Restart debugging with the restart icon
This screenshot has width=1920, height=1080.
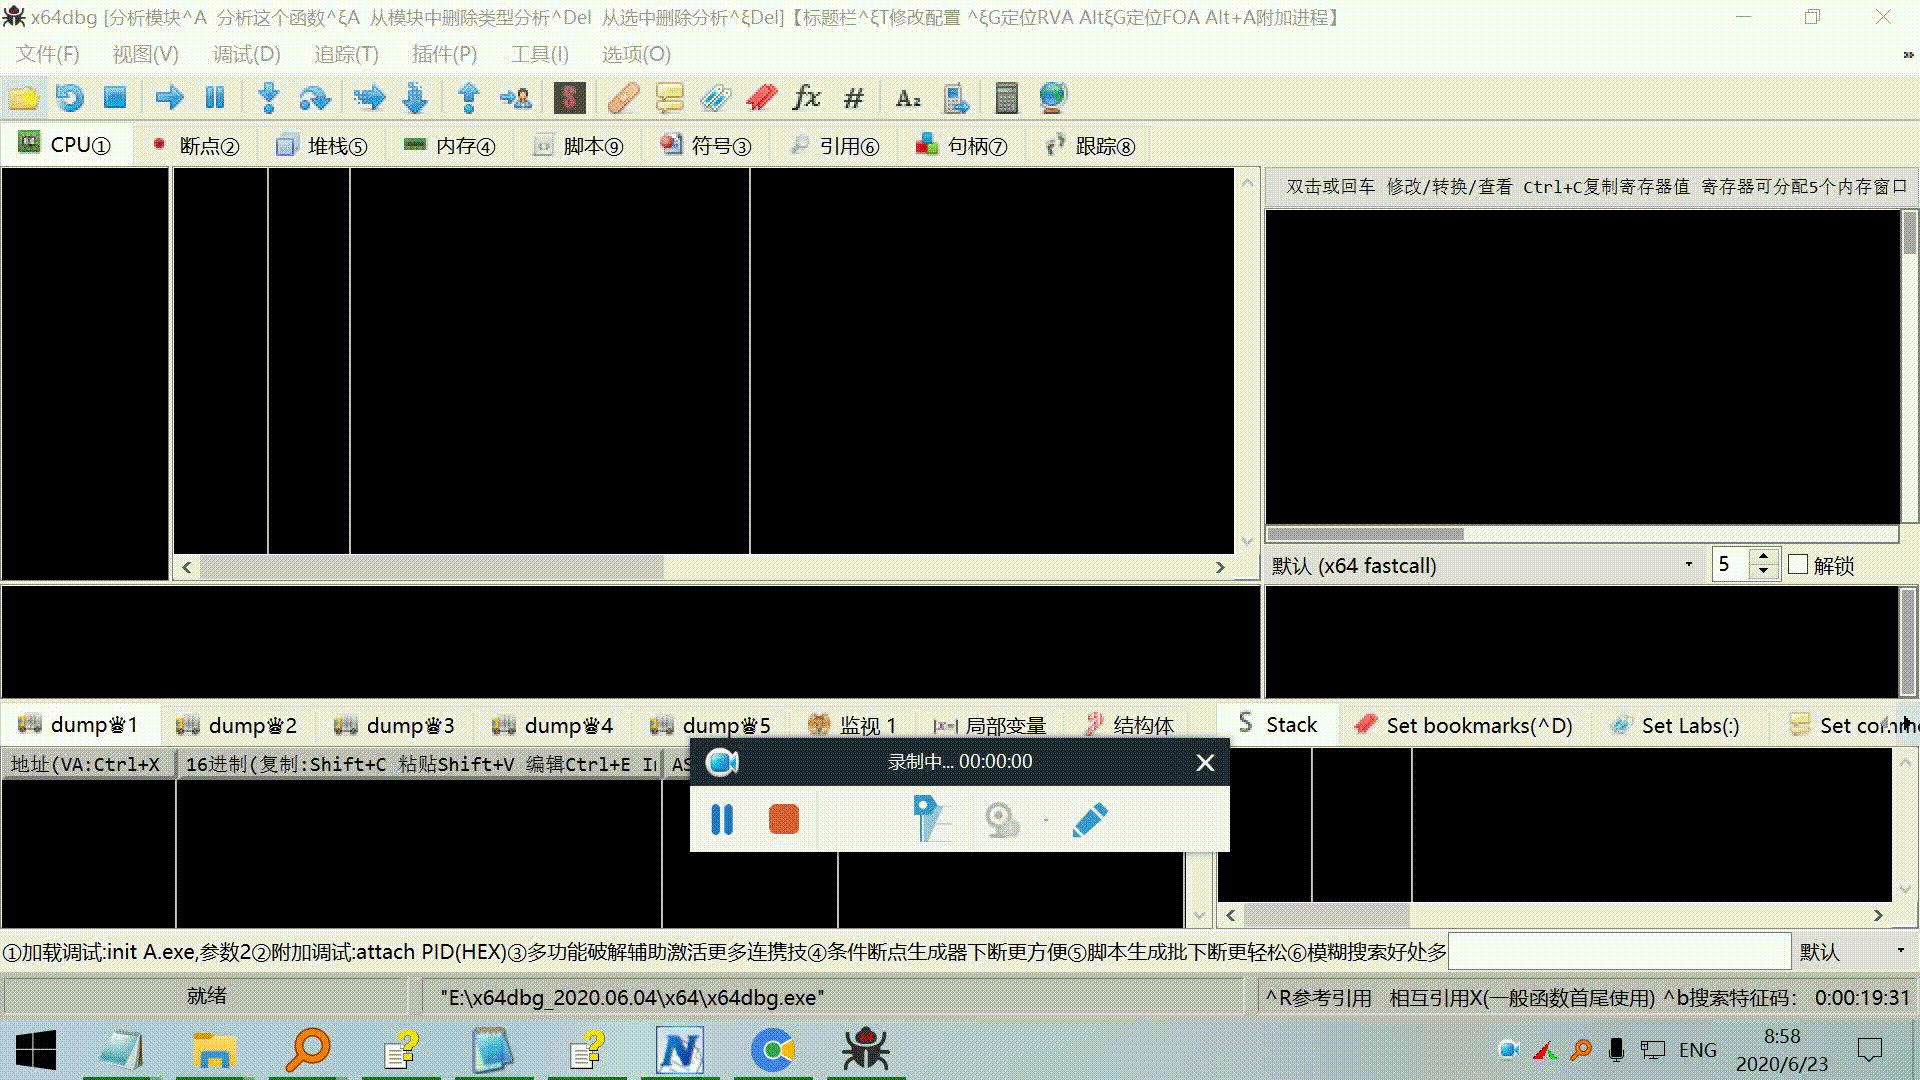pos(69,97)
